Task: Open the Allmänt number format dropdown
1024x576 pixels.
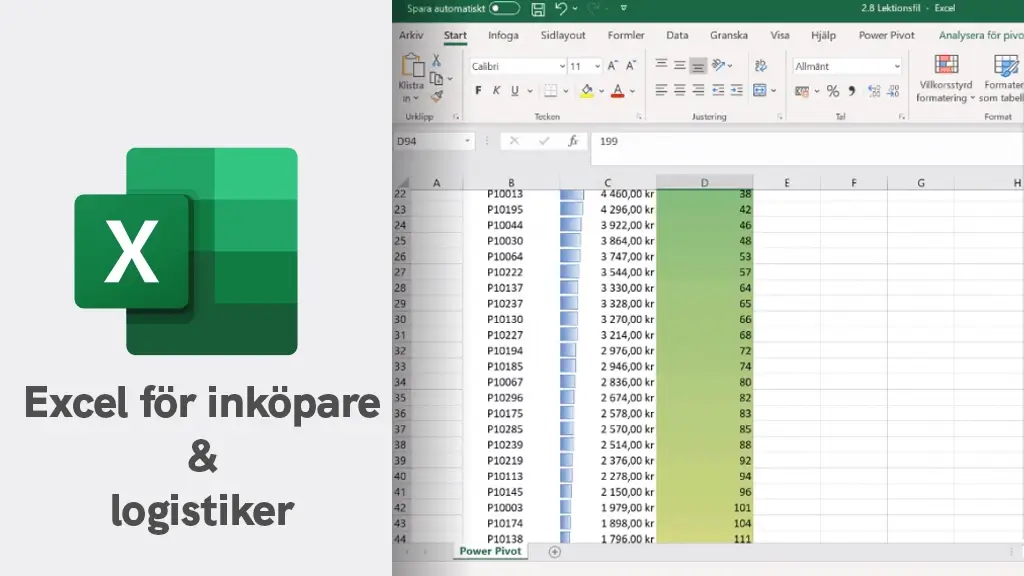Action: (896, 66)
